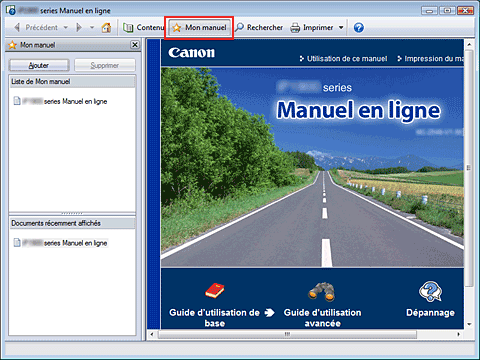480x360 pixels.
Task: Click the Ajouter button
Action: [39, 65]
